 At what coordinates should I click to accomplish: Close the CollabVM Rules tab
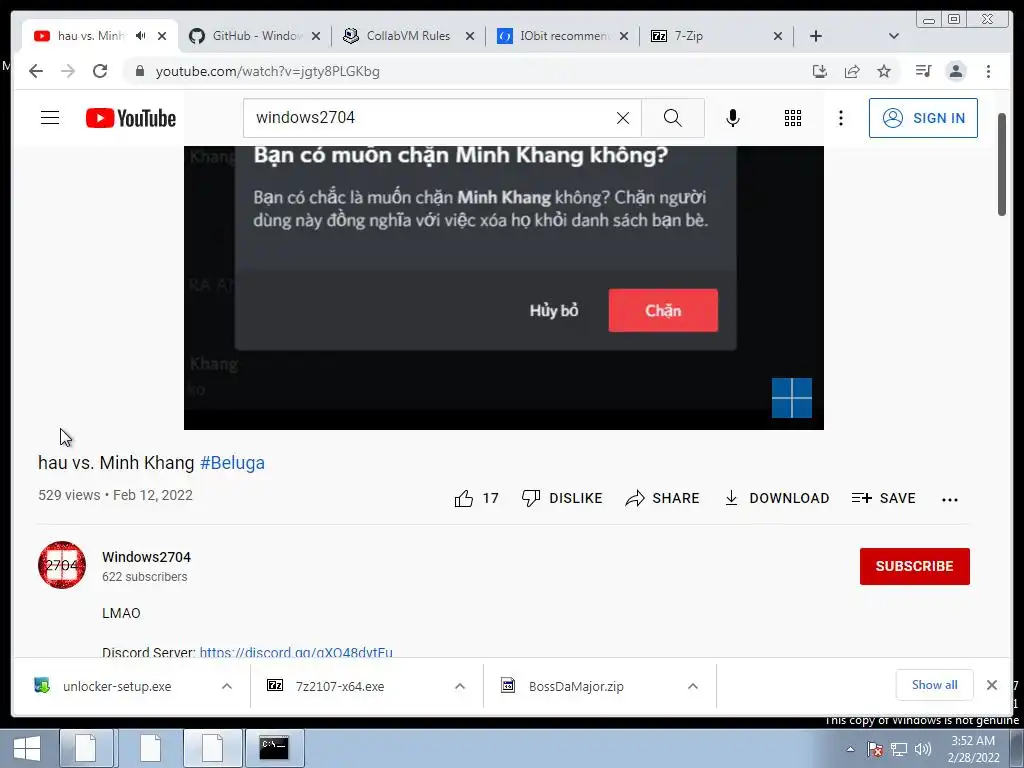click(470, 36)
